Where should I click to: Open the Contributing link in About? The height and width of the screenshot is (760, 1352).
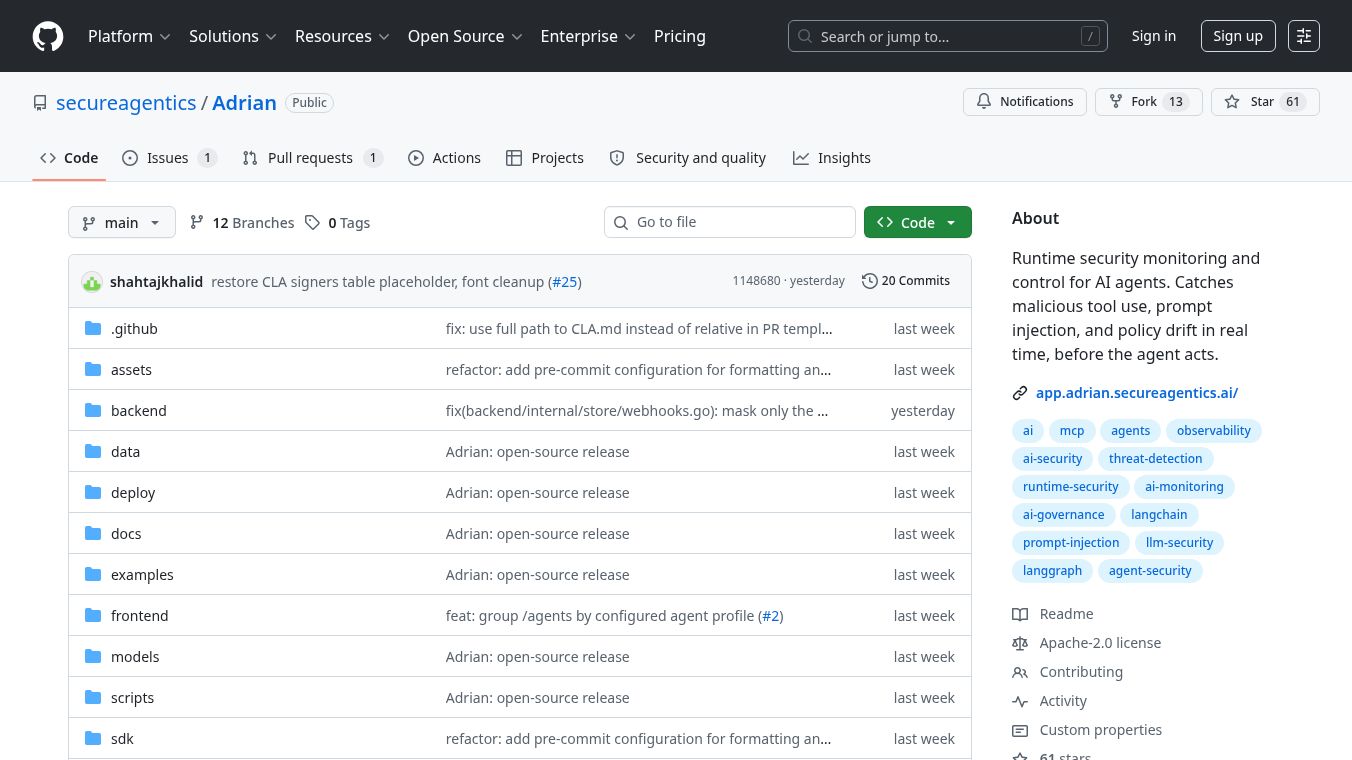[x=1081, y=672]
